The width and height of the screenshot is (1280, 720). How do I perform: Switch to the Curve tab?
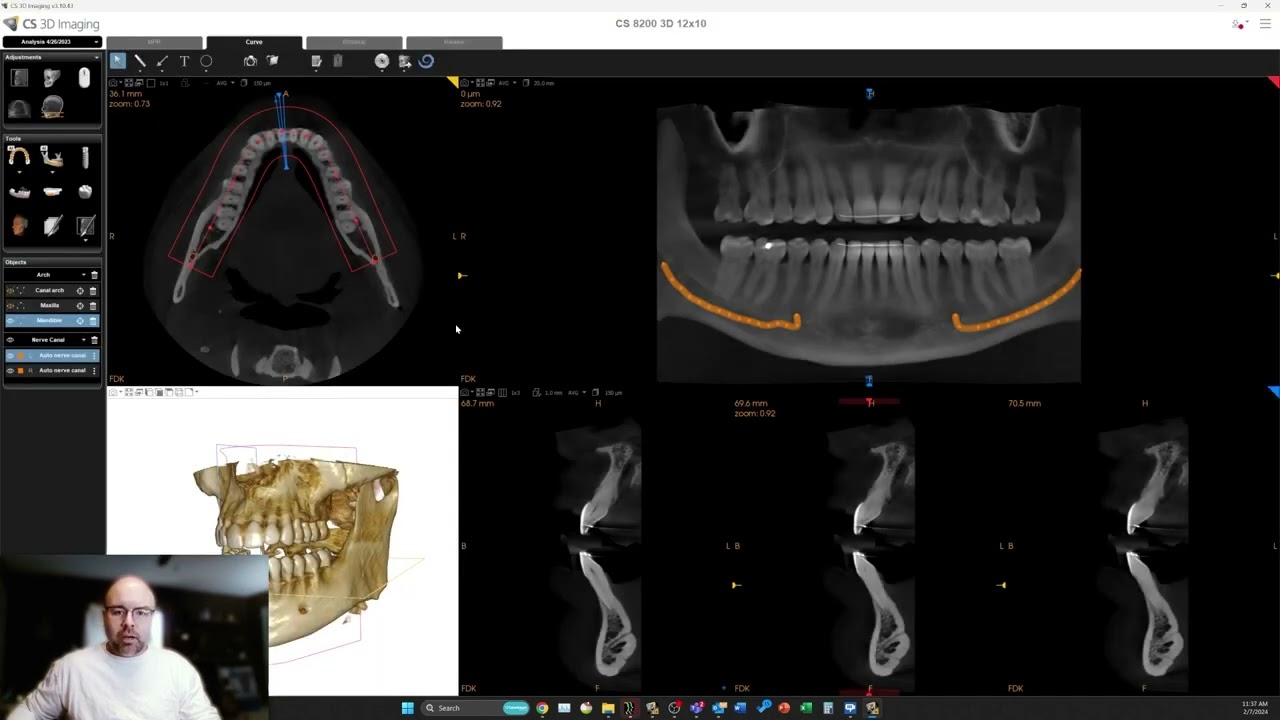(254, 42)
